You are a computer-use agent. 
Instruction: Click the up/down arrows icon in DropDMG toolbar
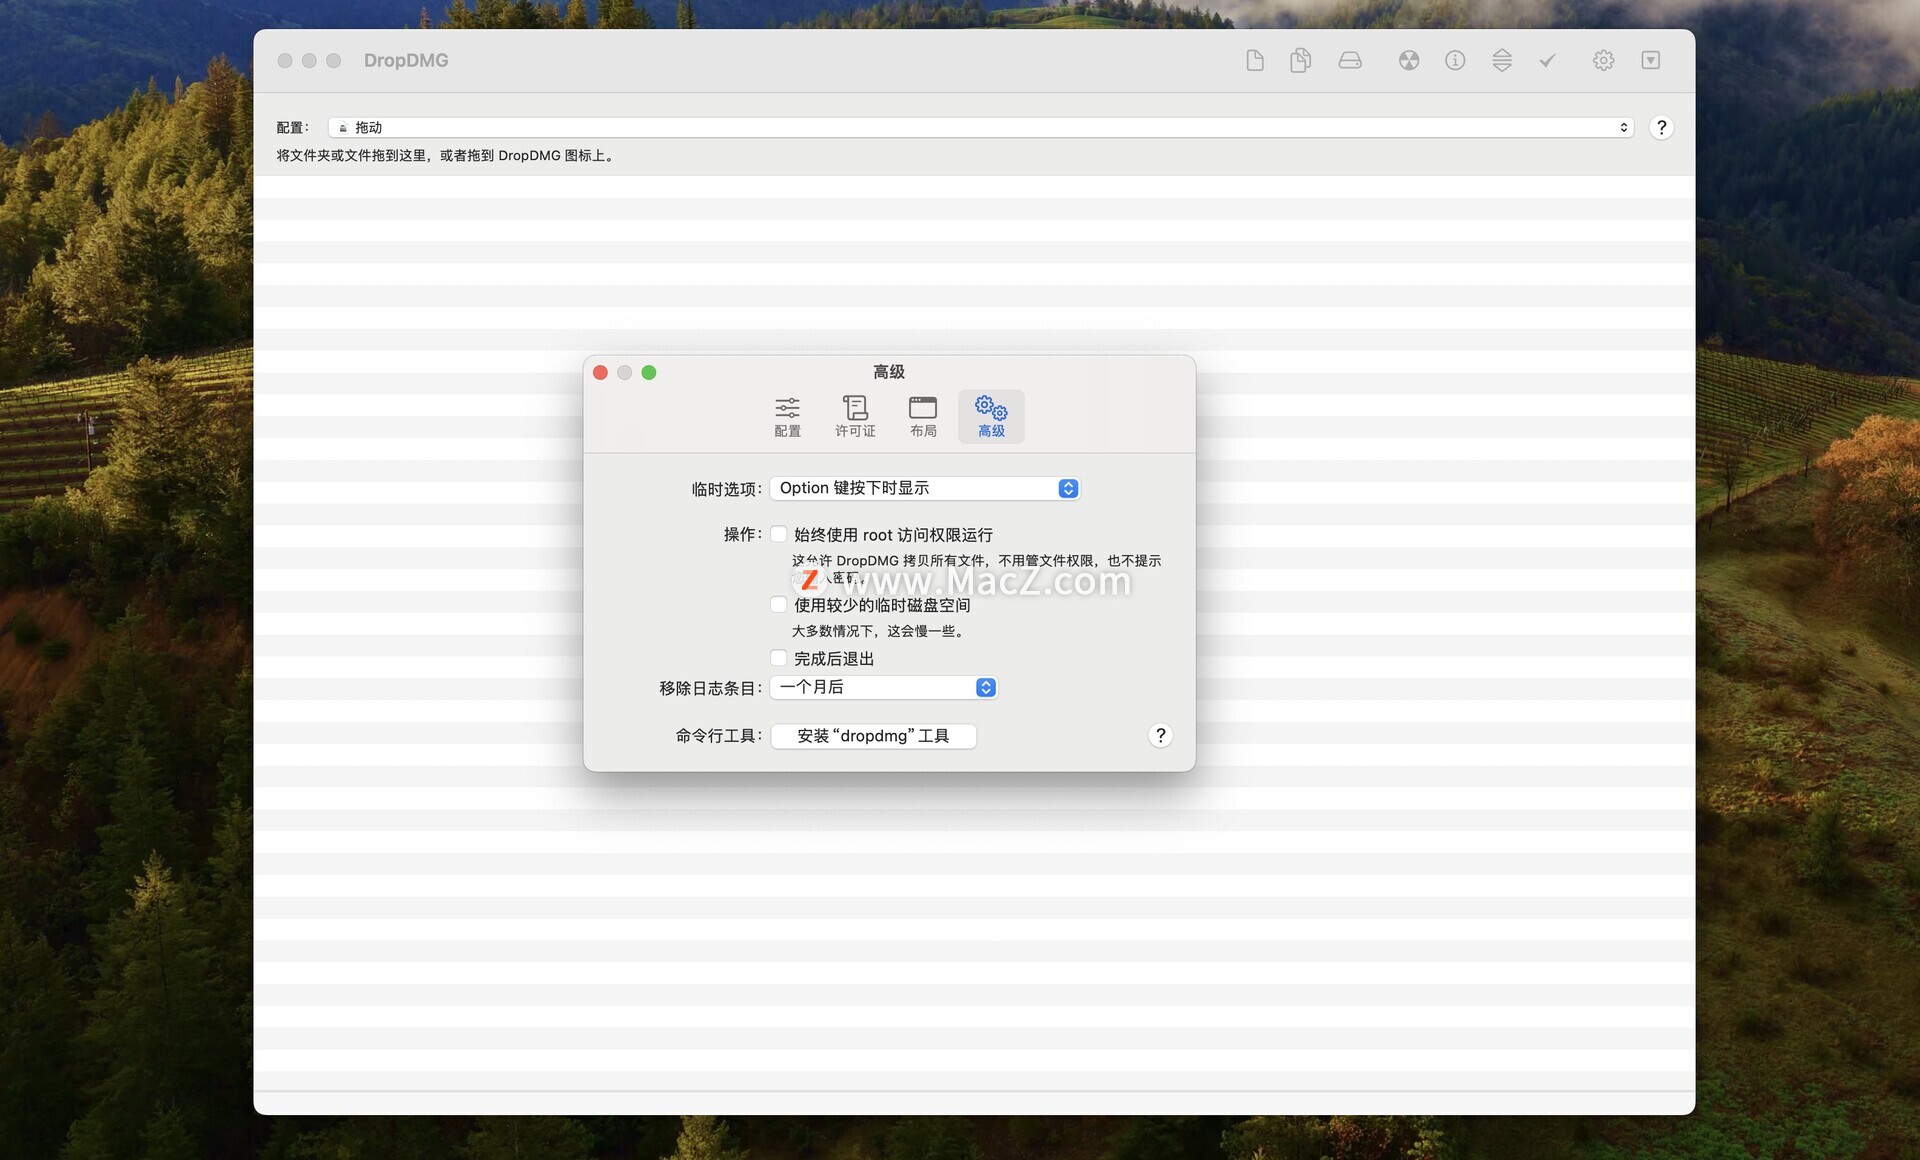point(1502,61)
